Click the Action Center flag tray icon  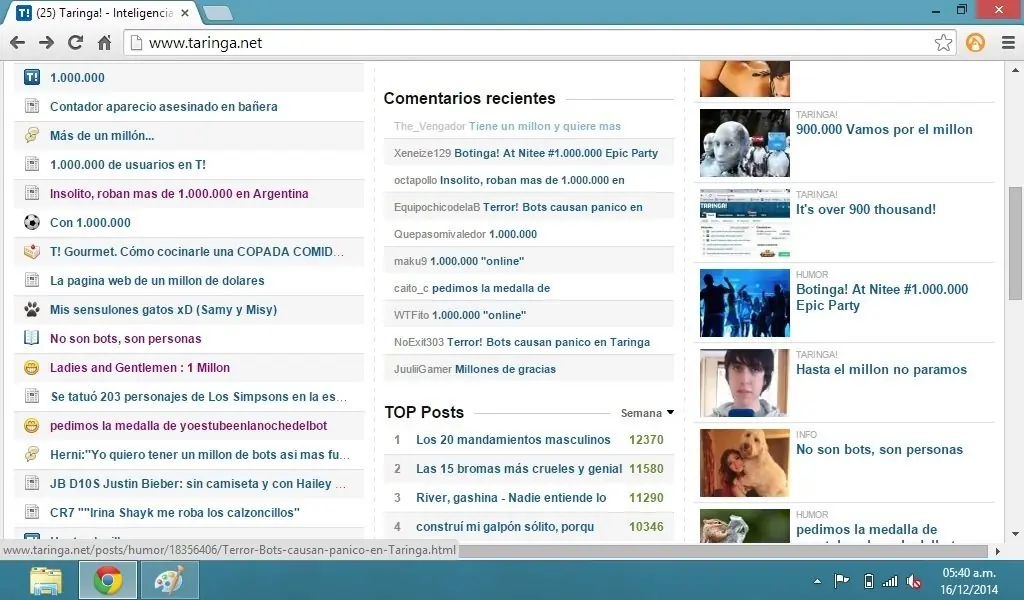[x=842, y=580]
